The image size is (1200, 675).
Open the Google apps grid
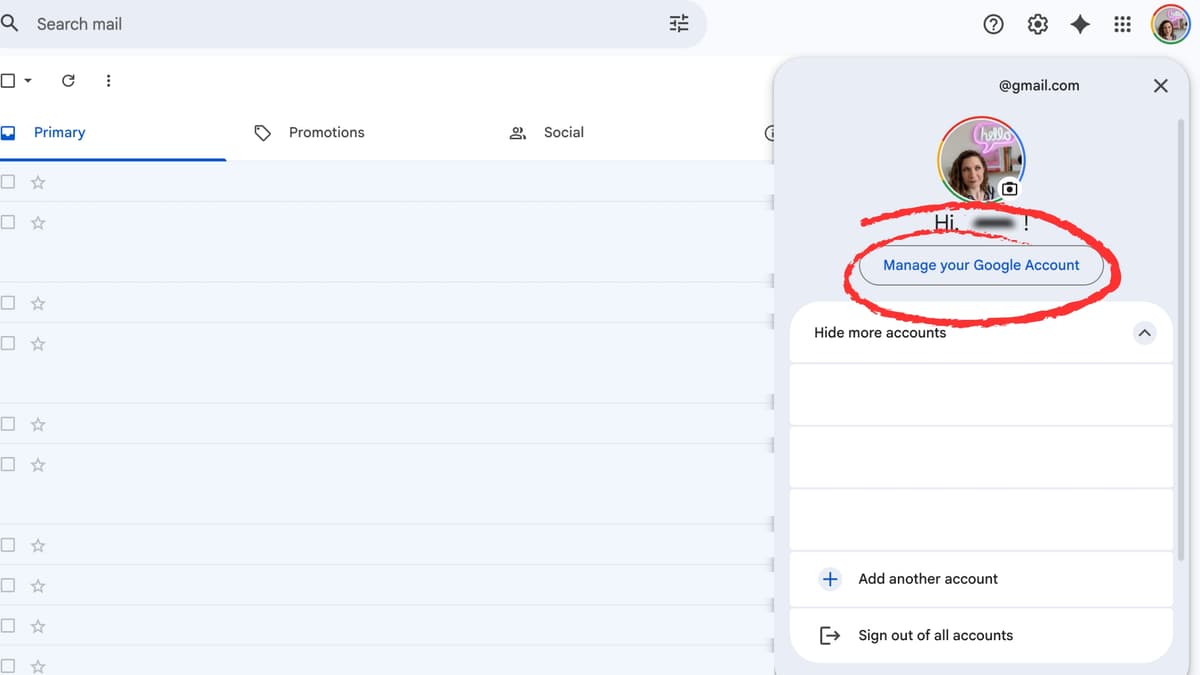pyautogui.click(x=1122, y=23)
